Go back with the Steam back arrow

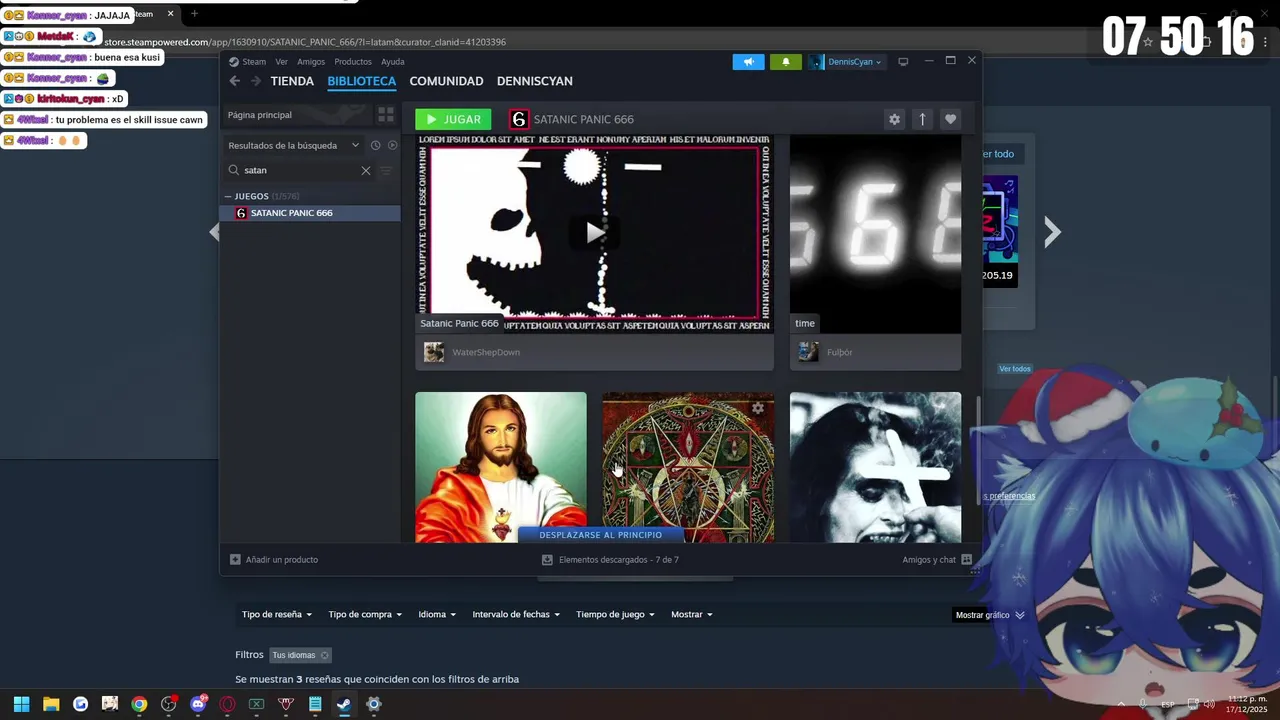[x=235, y=81]
